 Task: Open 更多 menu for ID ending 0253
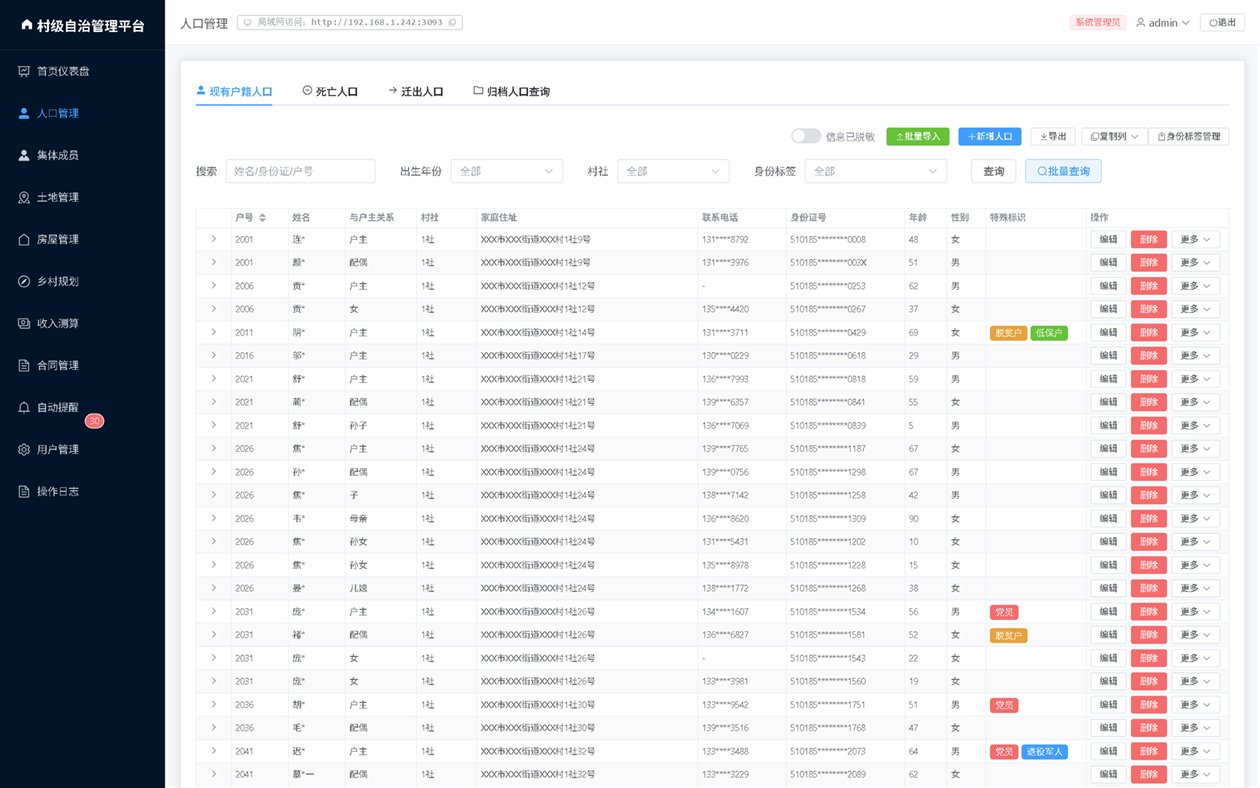(x=1195, y=286)
